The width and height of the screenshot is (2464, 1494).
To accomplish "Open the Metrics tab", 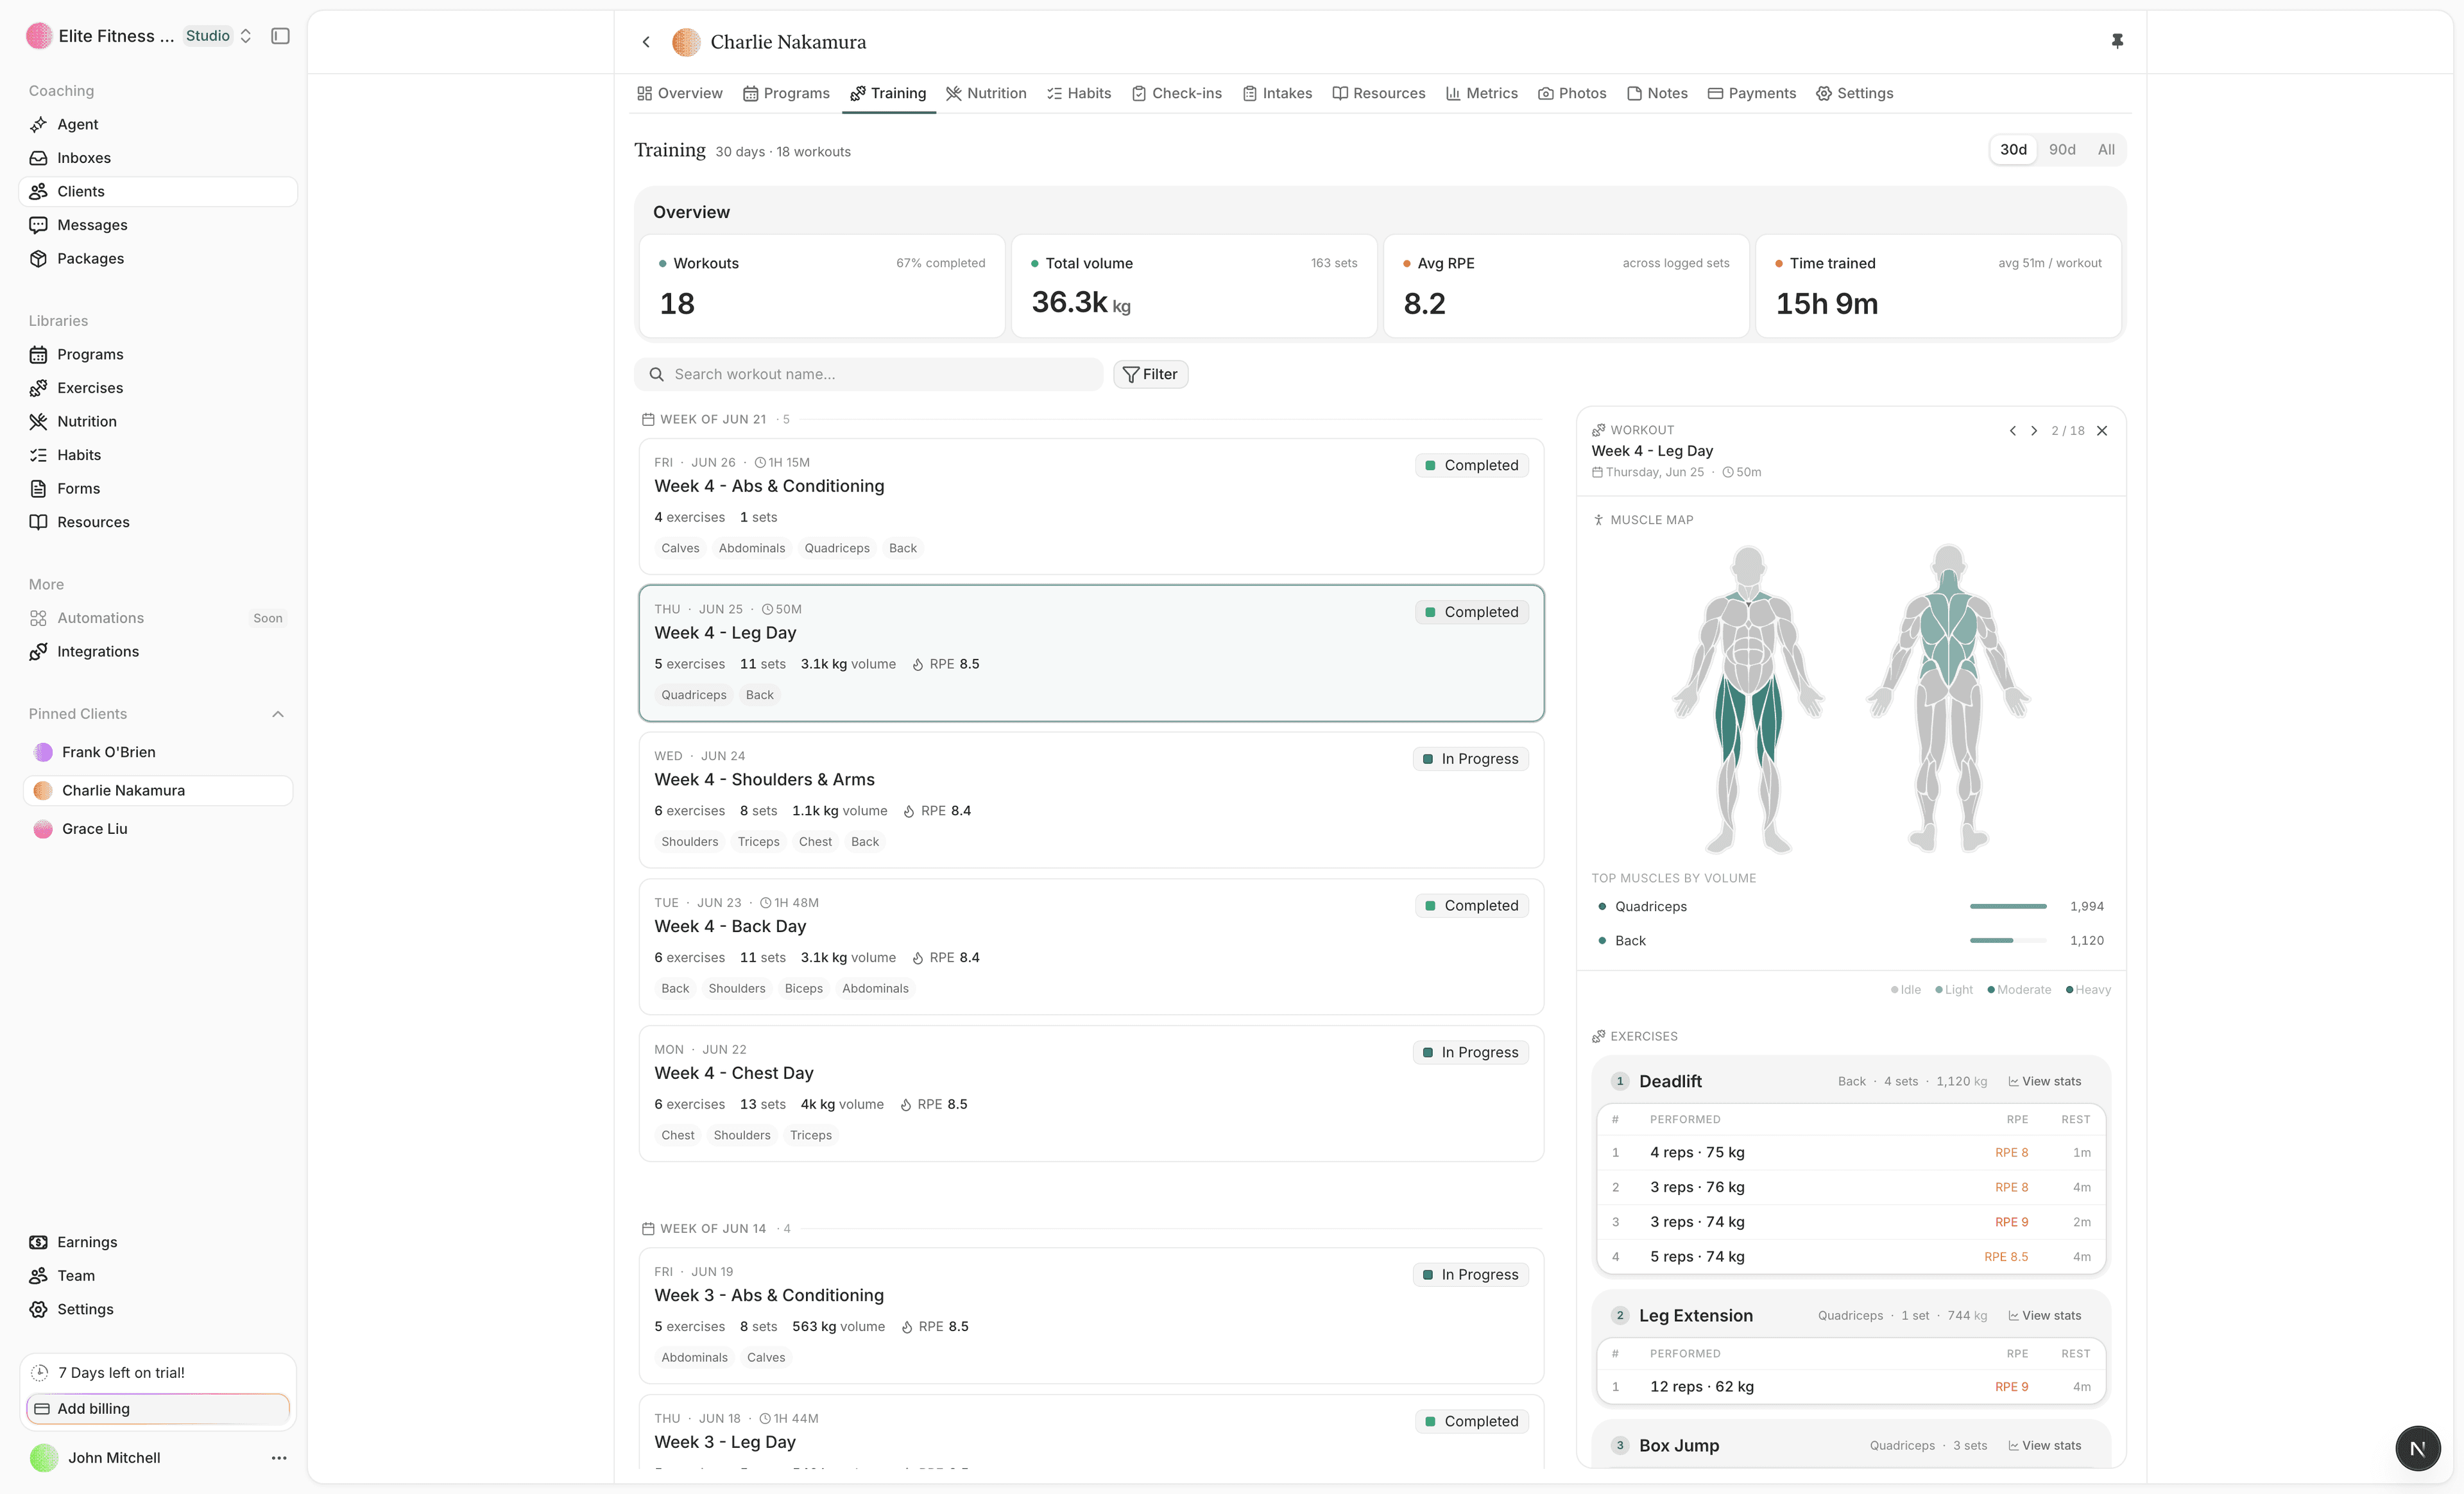I will pos(1482,93).
